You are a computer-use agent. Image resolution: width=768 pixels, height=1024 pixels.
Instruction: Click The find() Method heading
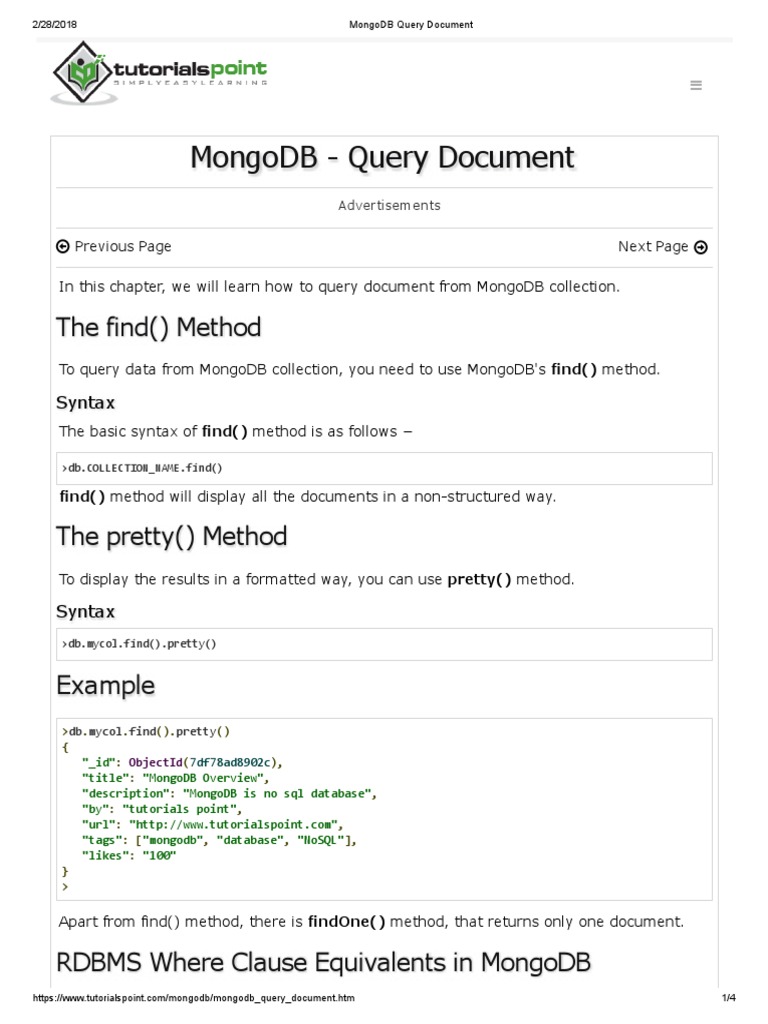pyautogui.click(x=159, y=327)
